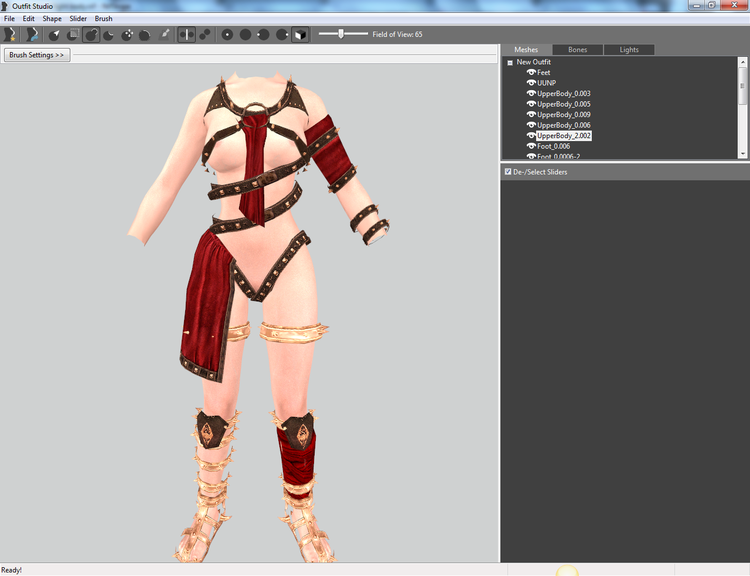Toggle Edit Connected Only mode
The width and height of the screenshot is (750, 576).
pos(205,34)
